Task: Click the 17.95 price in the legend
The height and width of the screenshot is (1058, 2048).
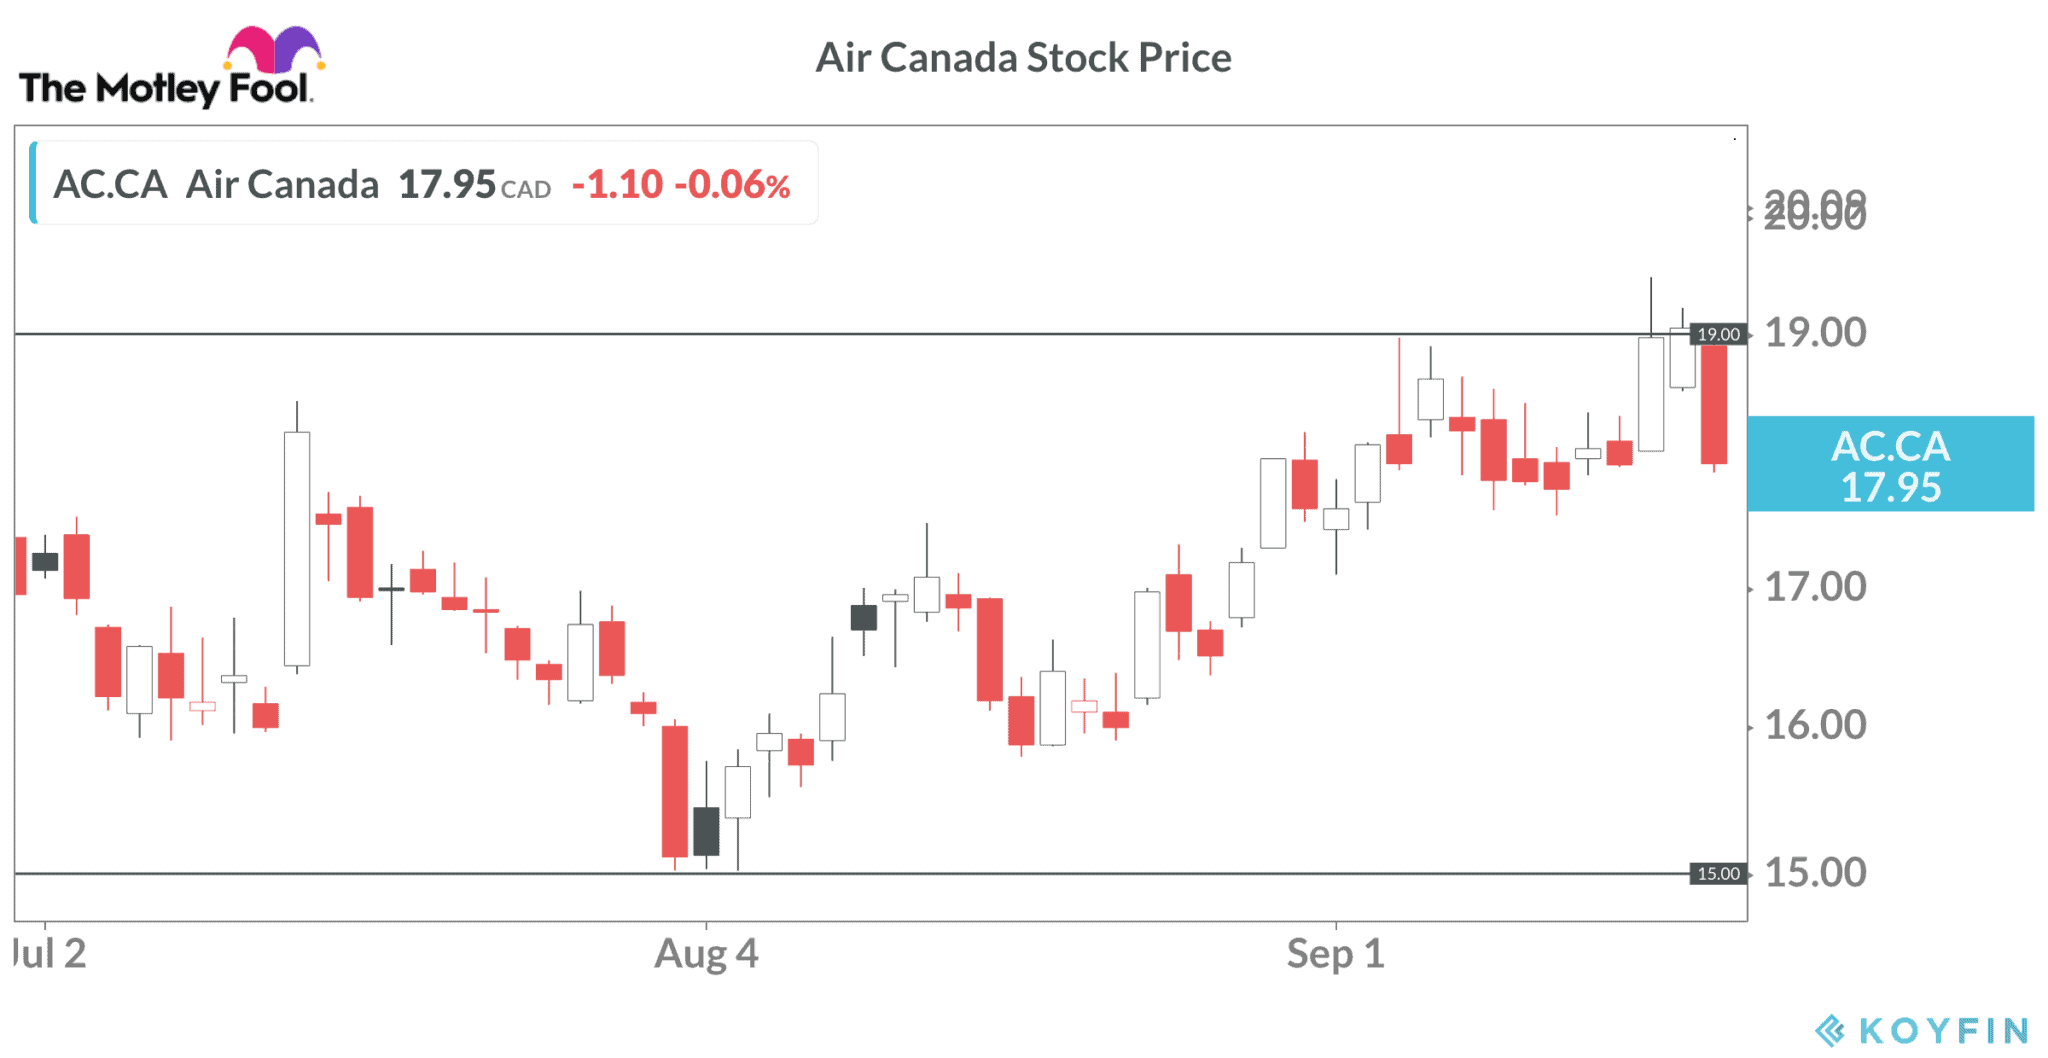Action: 447,185
